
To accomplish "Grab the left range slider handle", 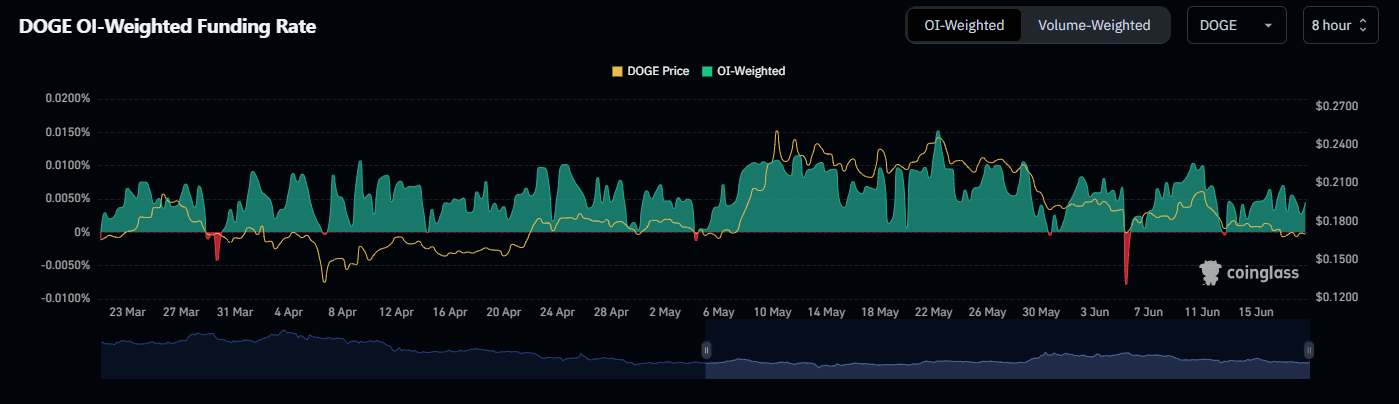I will (x=706, y=349).
